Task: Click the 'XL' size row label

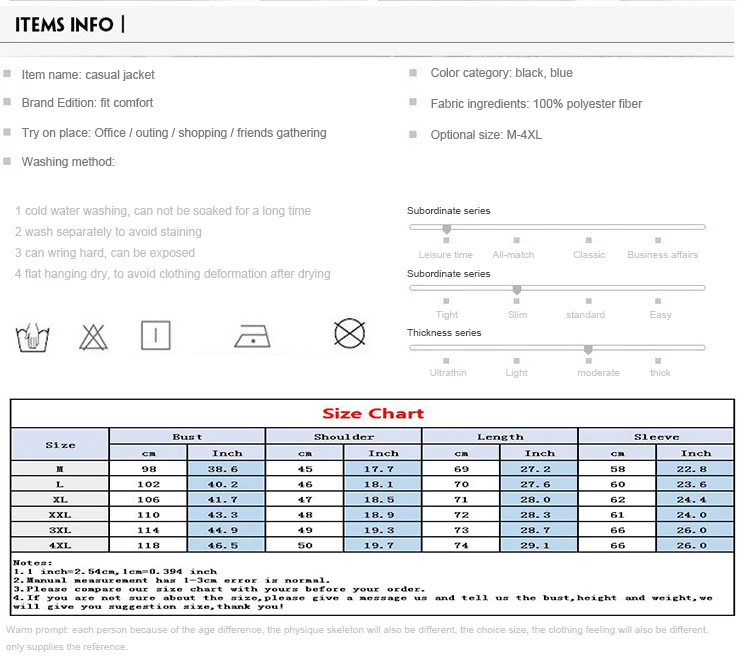Action: 60,500
